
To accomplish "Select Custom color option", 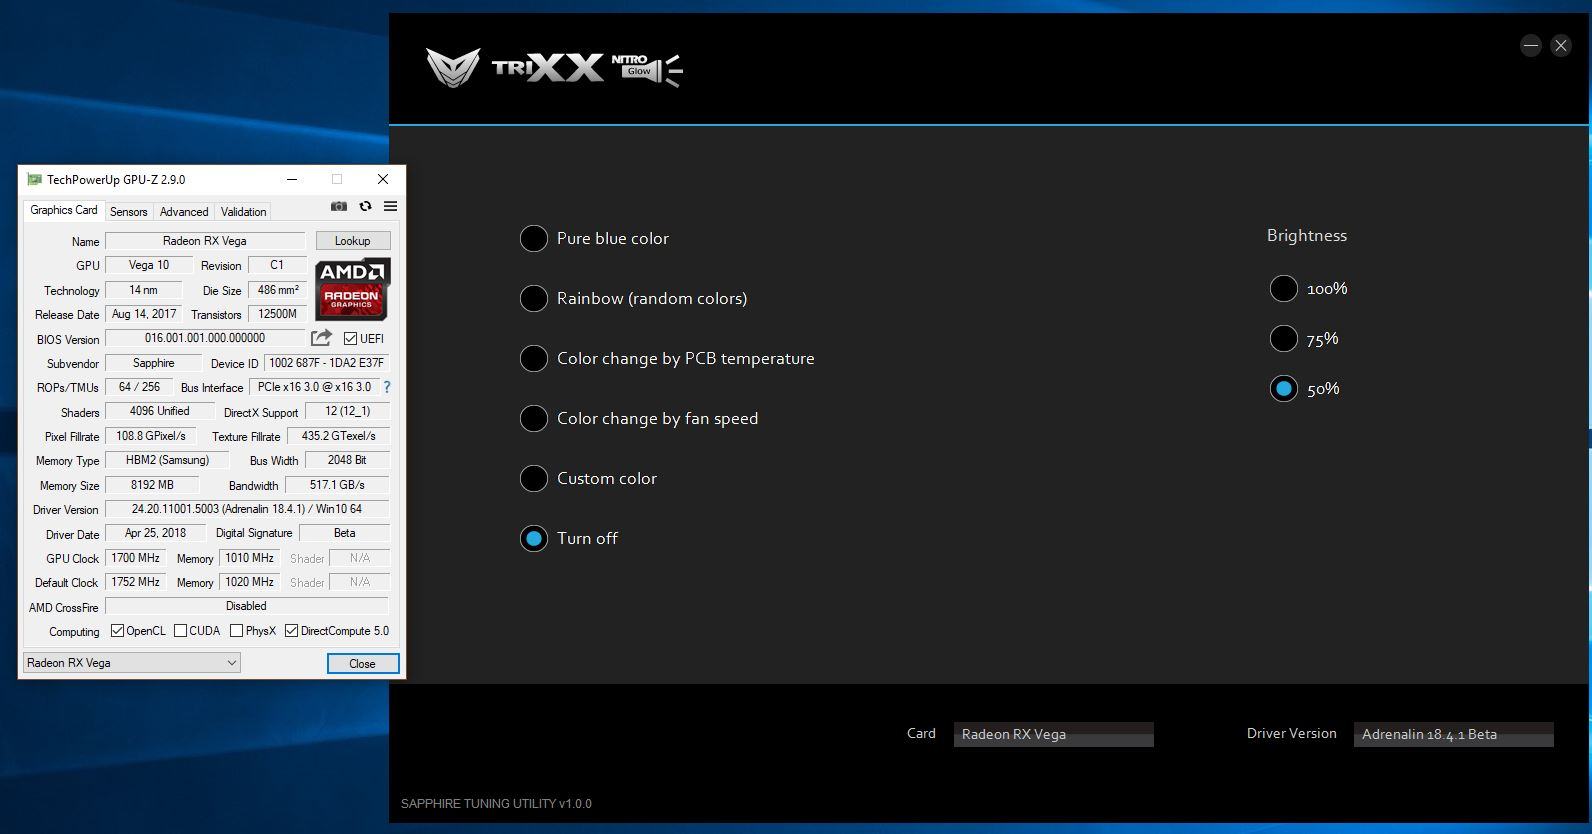I will [x=534, y=478].
